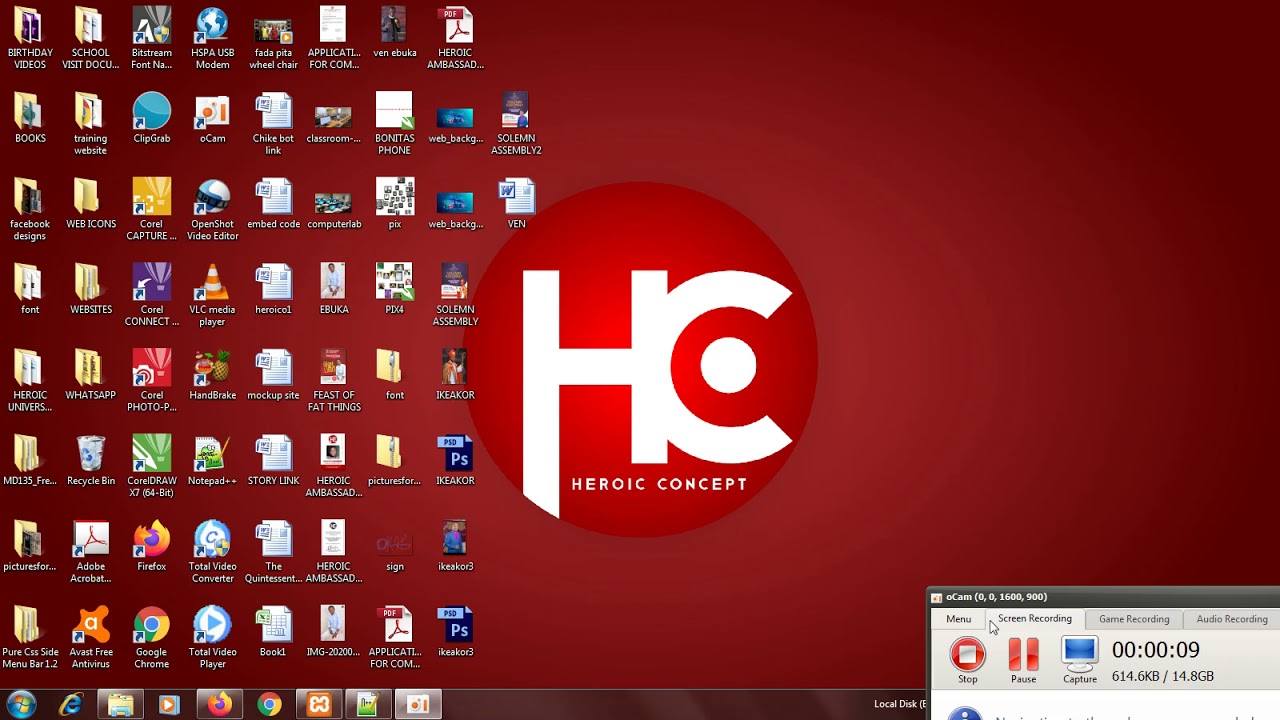Switch to the Audio Recording tab
Image resolution: width=1280 pixels, height=720 pixels.
click(x=1232, y=619)
